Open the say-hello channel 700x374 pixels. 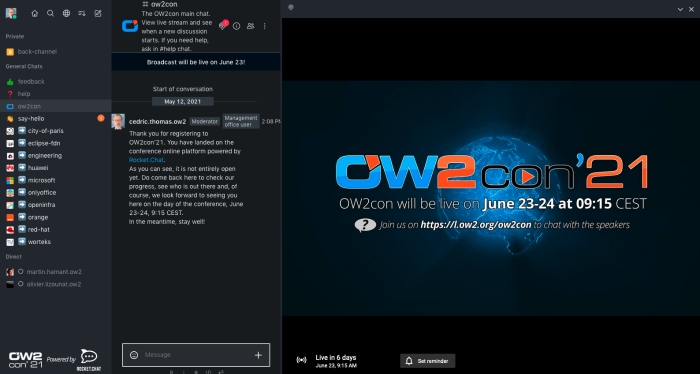(x=55, y=118)
